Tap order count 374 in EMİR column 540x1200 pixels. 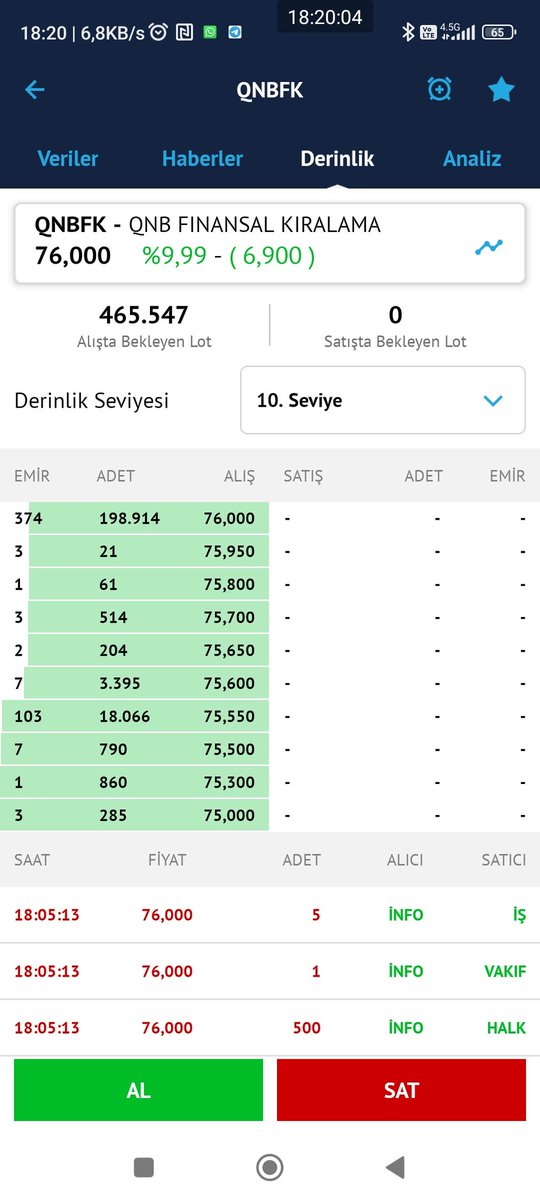[28, 518]
